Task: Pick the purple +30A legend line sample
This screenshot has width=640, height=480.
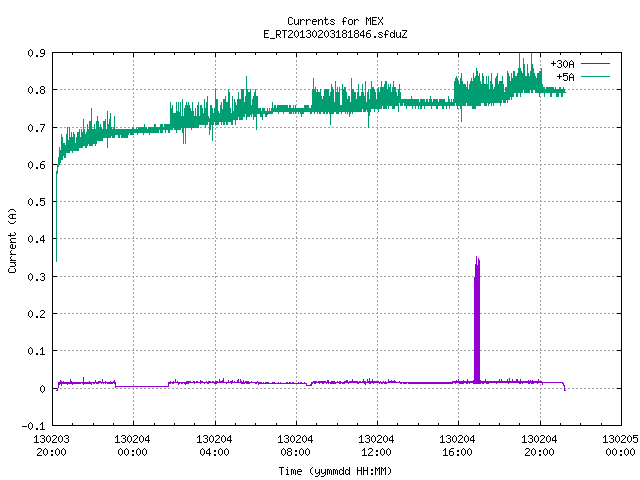Action: [595, 64]
